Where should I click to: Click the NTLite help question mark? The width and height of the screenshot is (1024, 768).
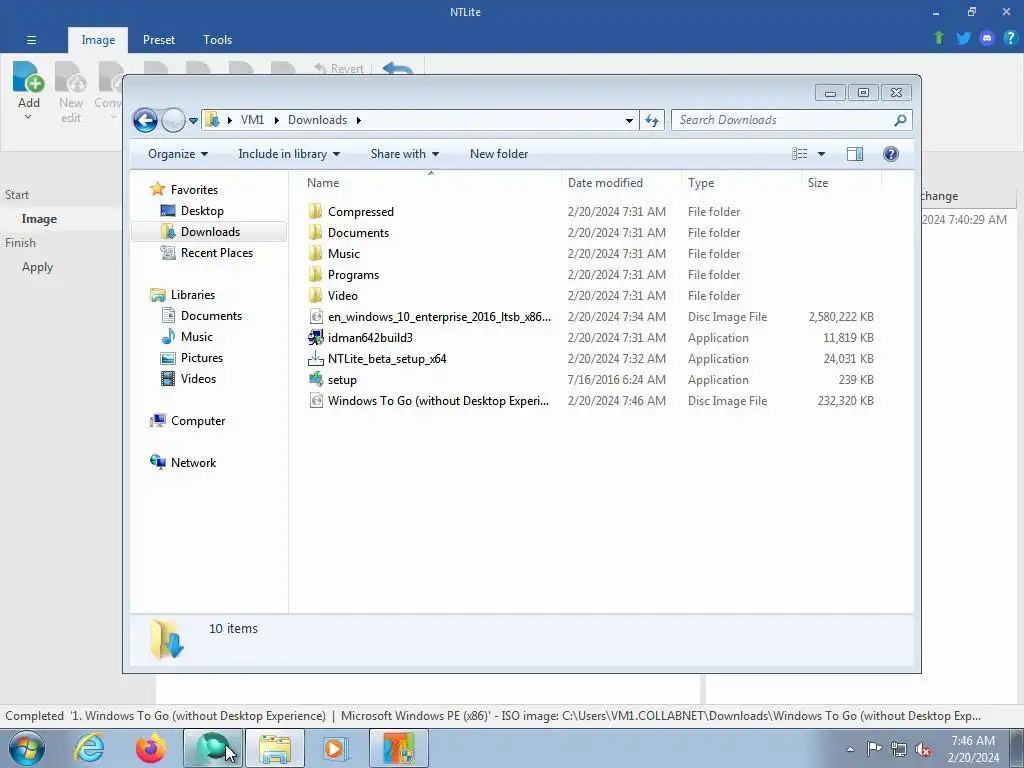click(1010, 38)
